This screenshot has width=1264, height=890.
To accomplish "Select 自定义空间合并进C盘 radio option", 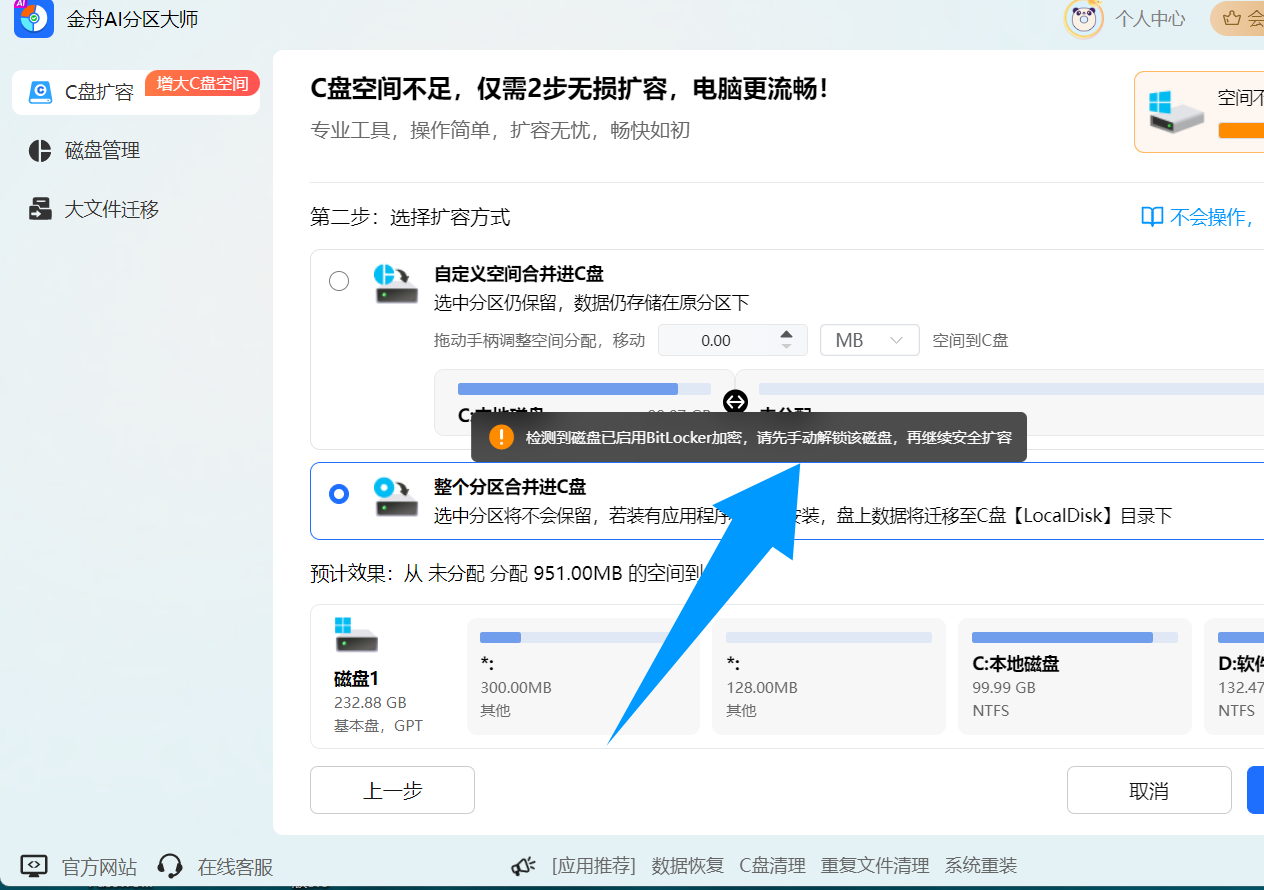I will coord(339,281).
